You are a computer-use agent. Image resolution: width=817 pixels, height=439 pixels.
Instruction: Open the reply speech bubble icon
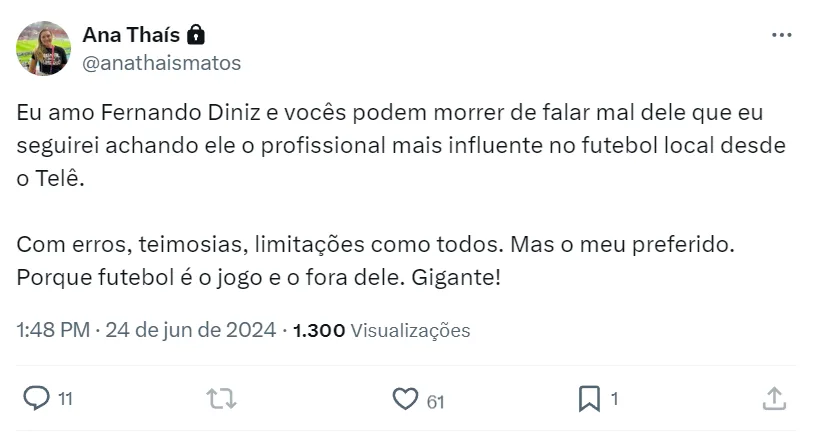pos(36,399)
